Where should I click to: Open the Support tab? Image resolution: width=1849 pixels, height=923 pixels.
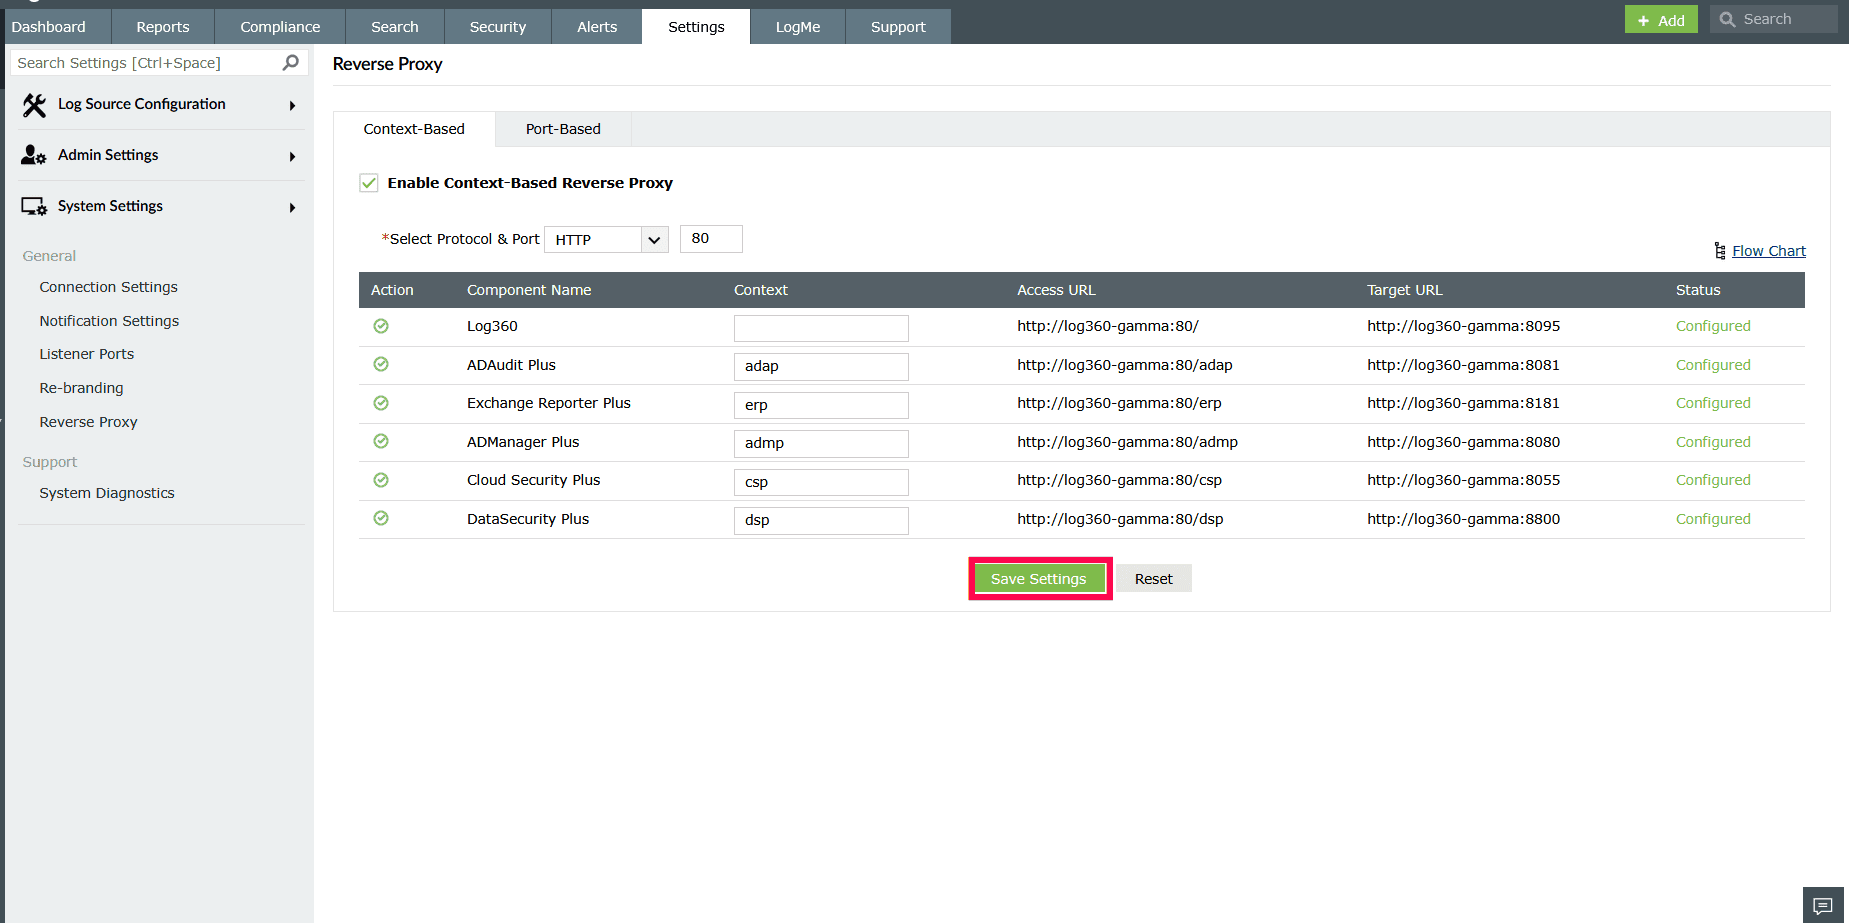898,27
